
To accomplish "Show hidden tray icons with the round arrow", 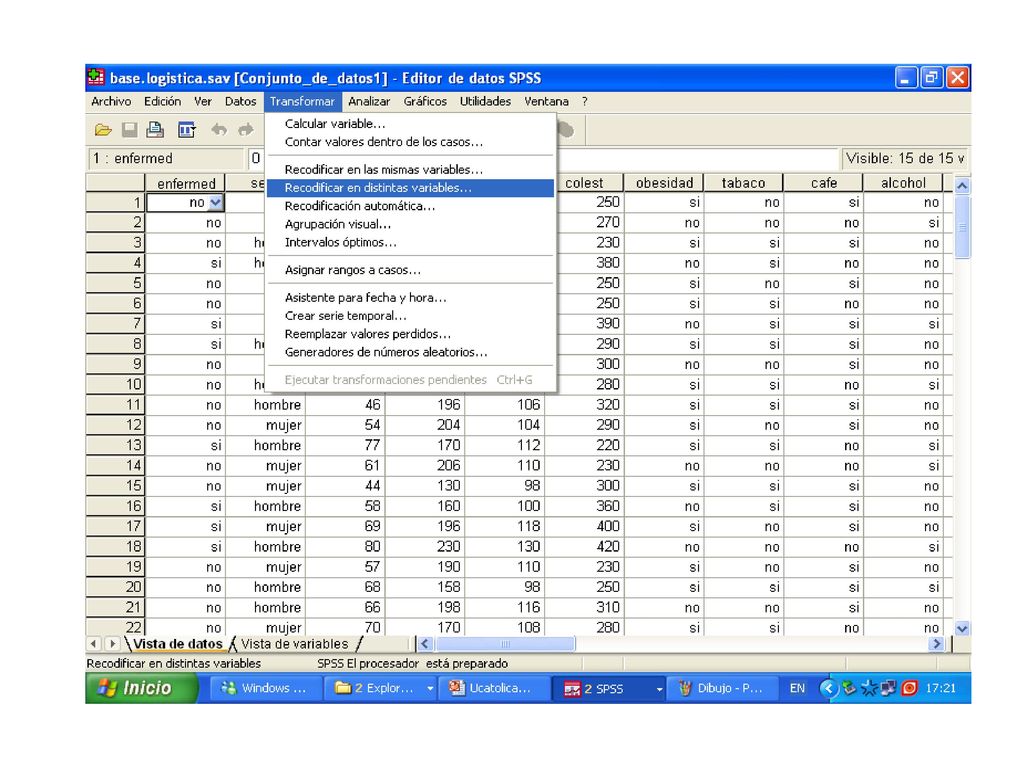I will coord(828,688).
